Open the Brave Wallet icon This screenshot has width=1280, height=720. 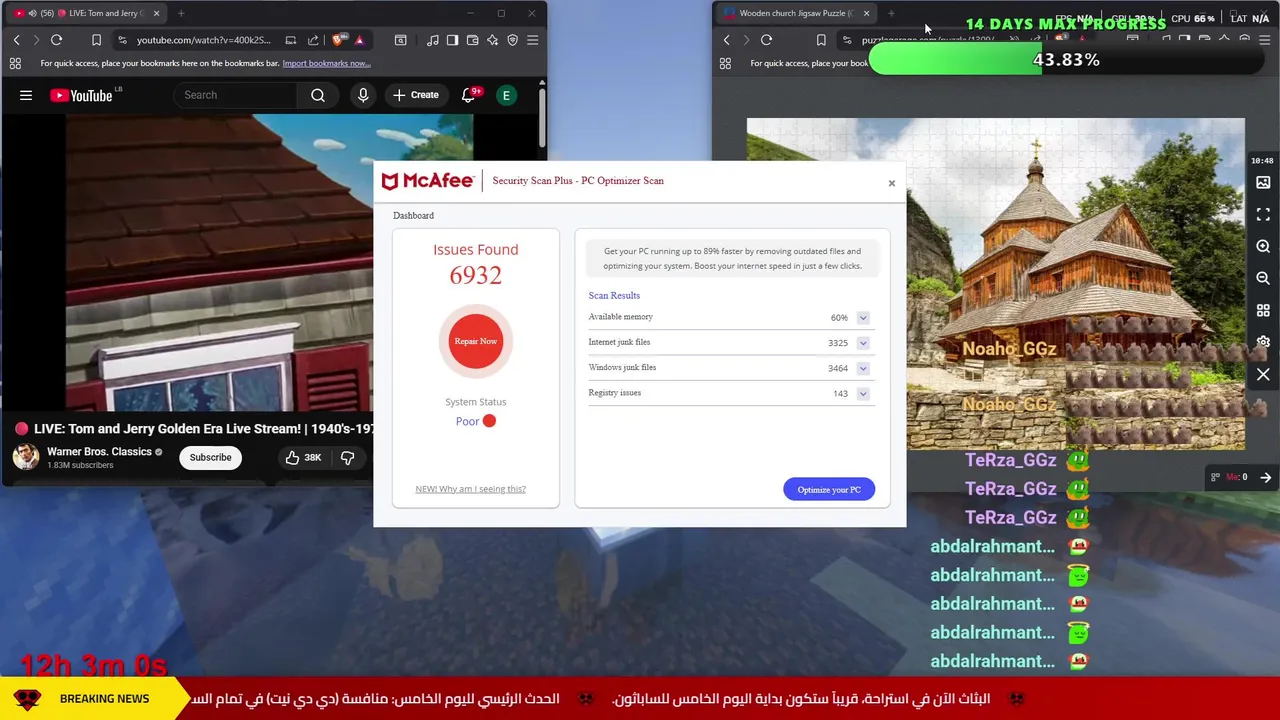tap(472, 40)
